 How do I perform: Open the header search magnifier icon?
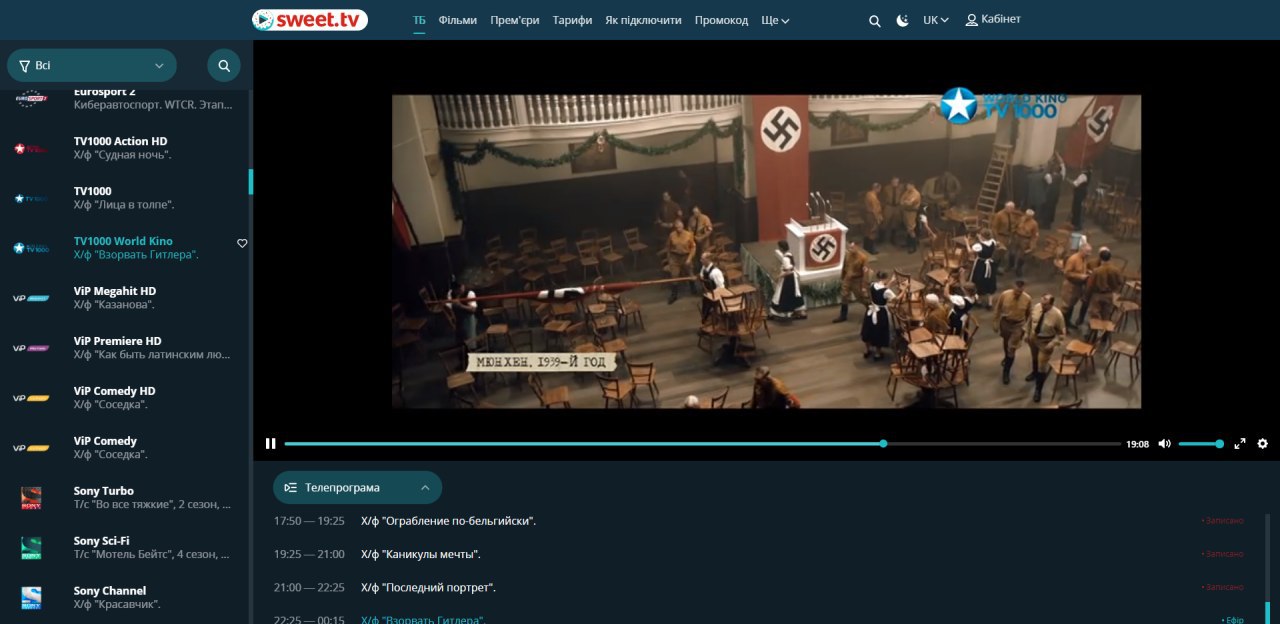875,20
